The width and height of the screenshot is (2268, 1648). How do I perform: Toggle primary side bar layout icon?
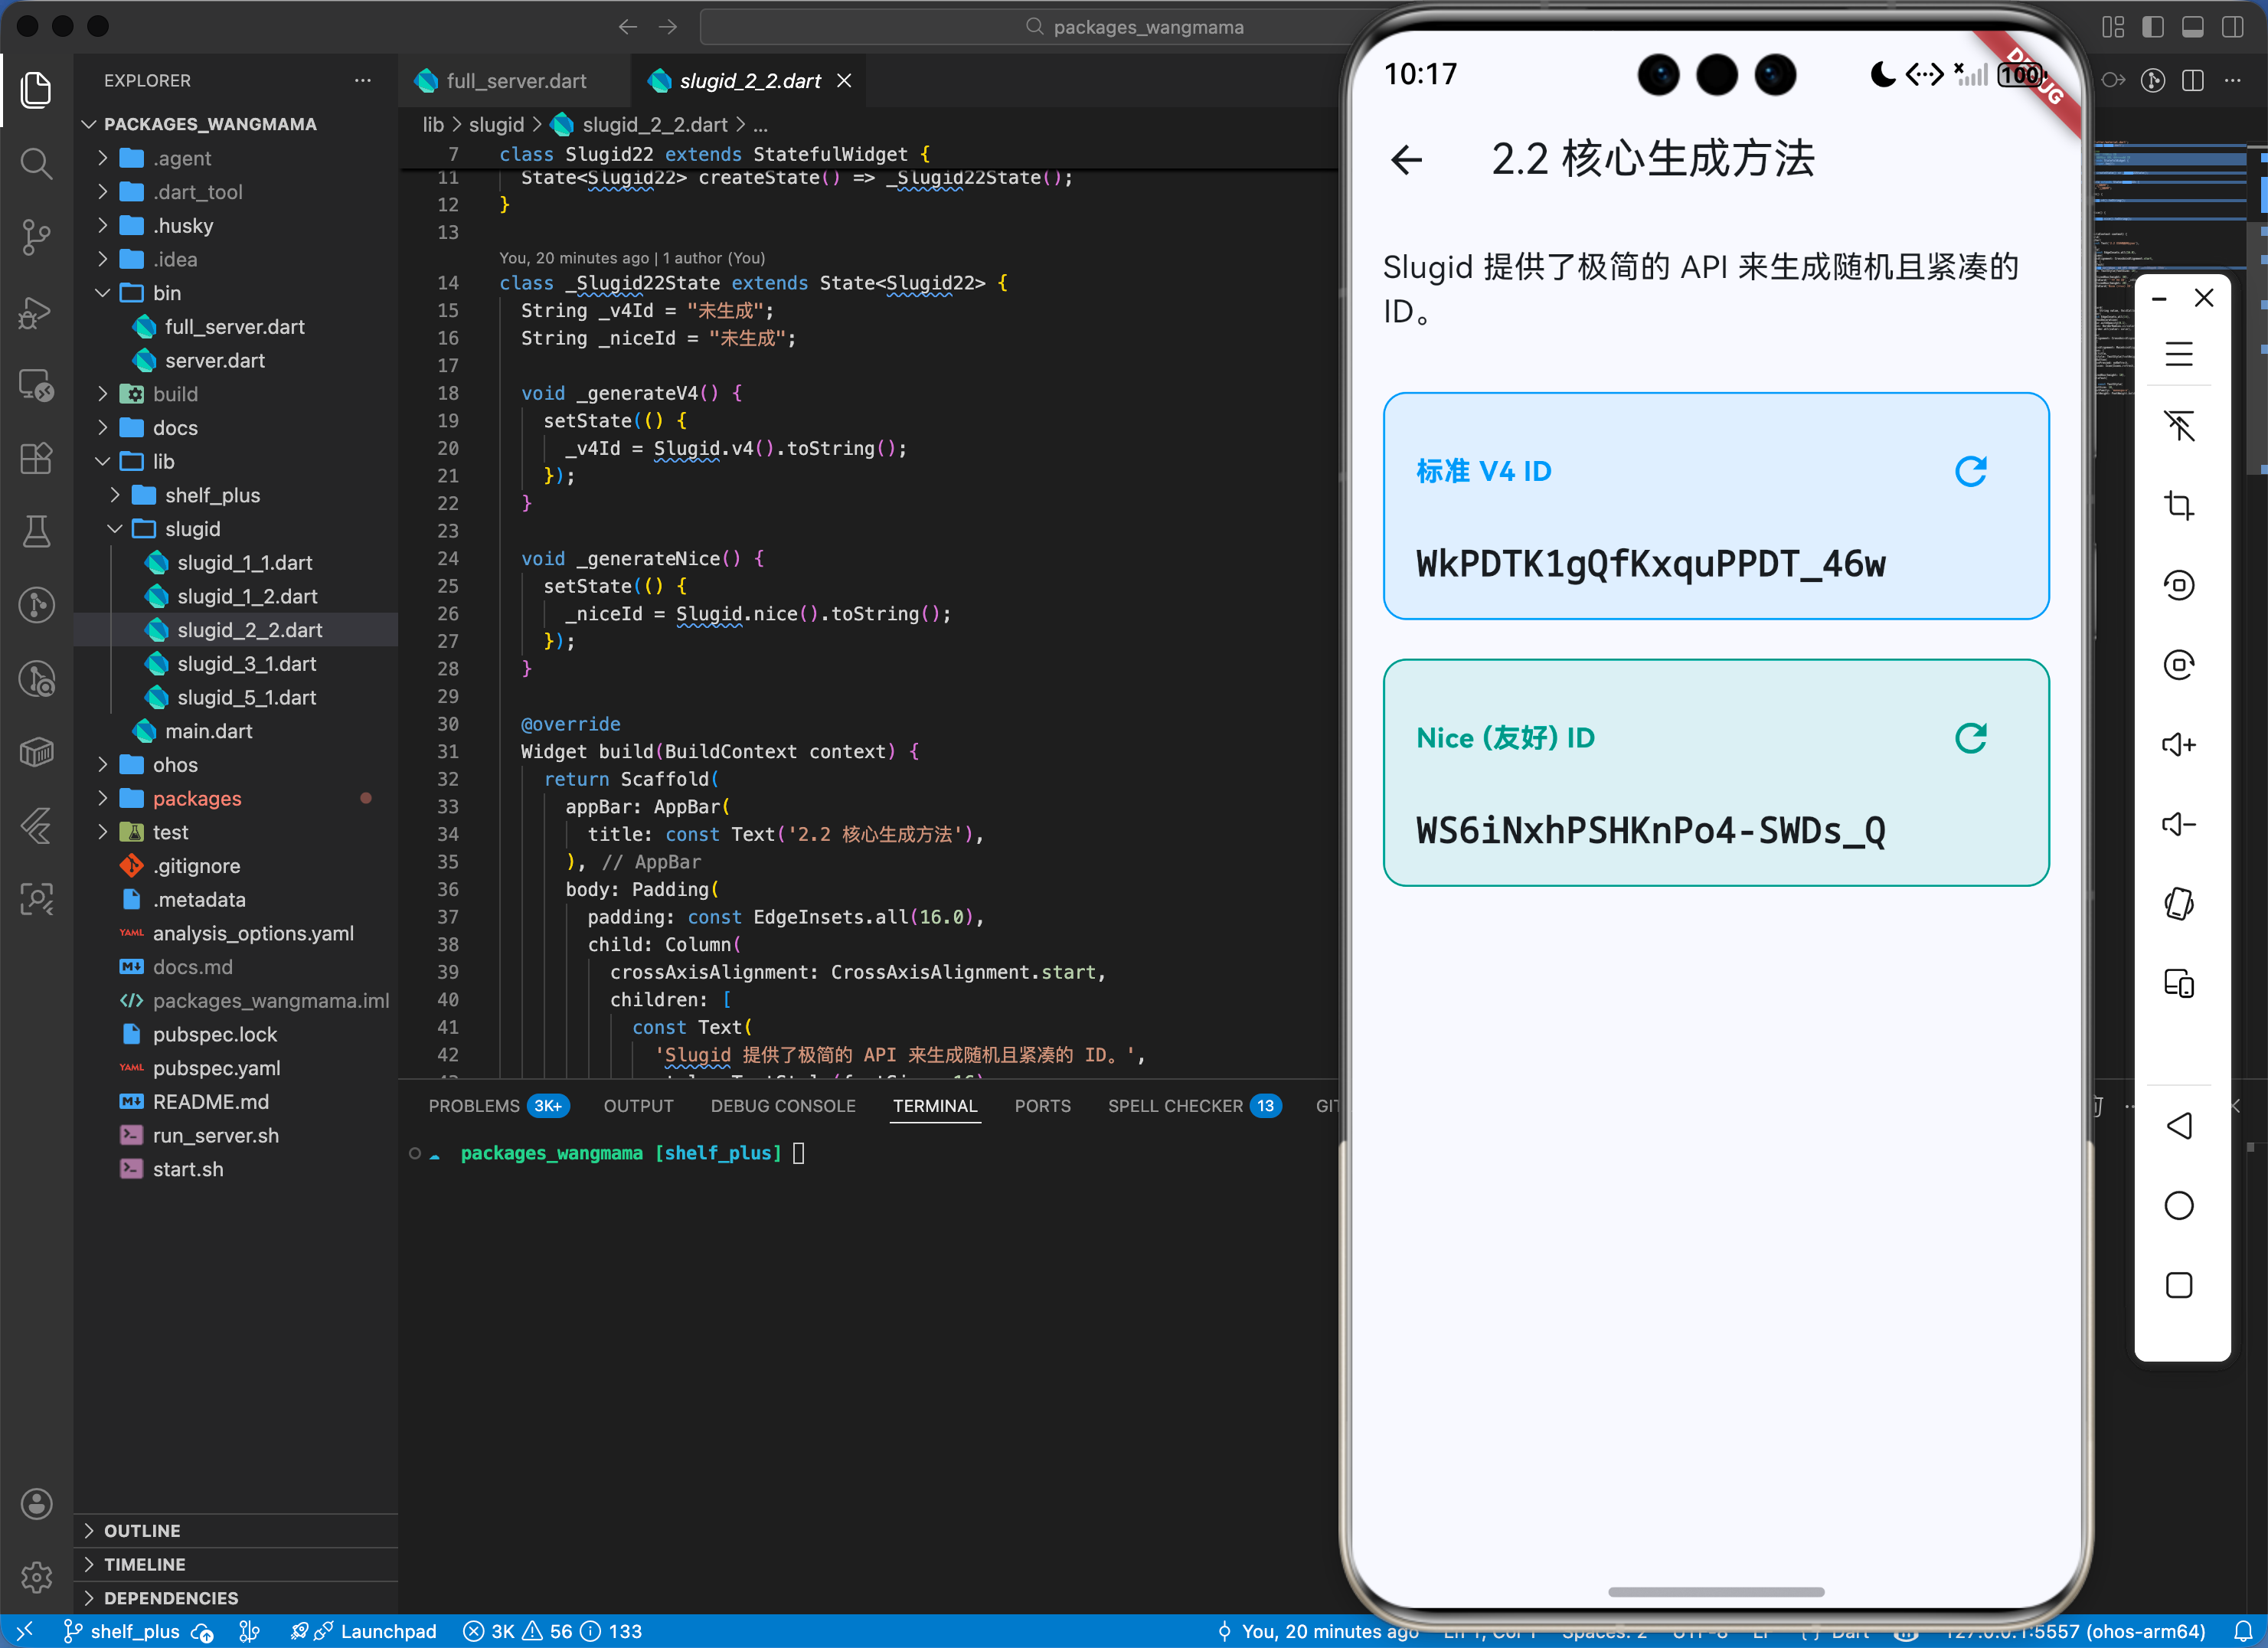(2152, 27)
